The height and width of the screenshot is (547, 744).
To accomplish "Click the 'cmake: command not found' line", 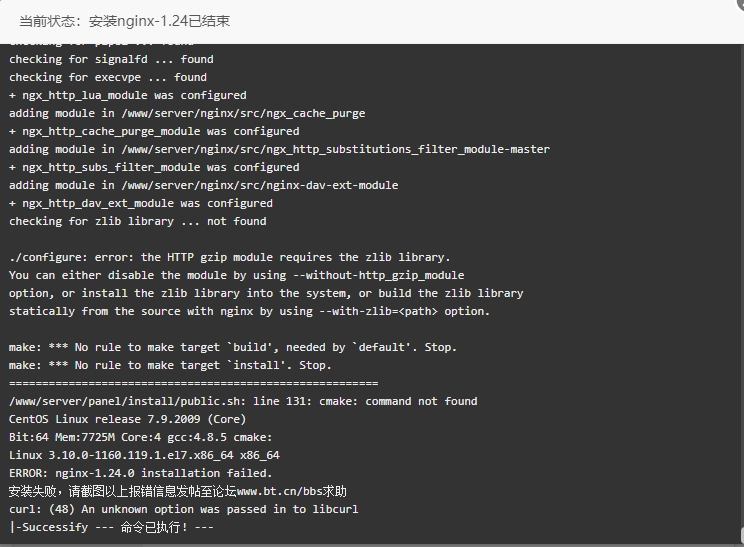I will pos(243,401).
